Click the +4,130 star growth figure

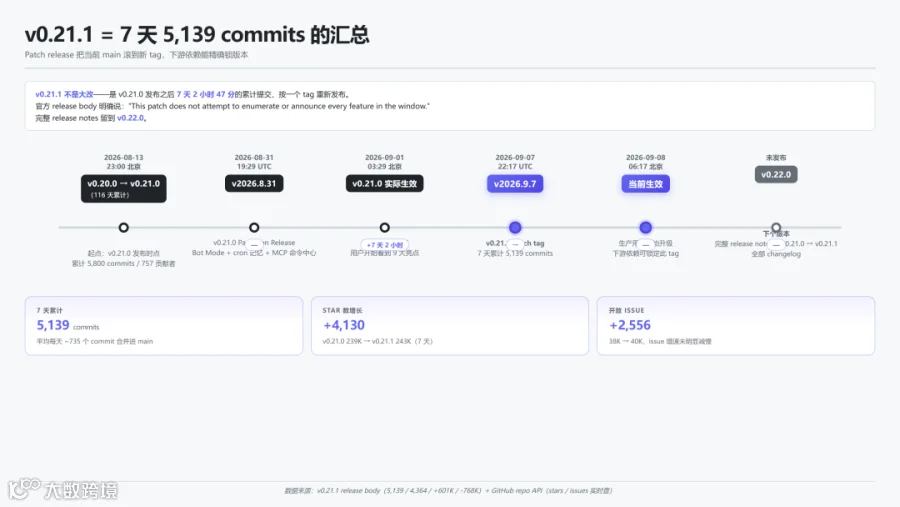[x=344, y=325]
